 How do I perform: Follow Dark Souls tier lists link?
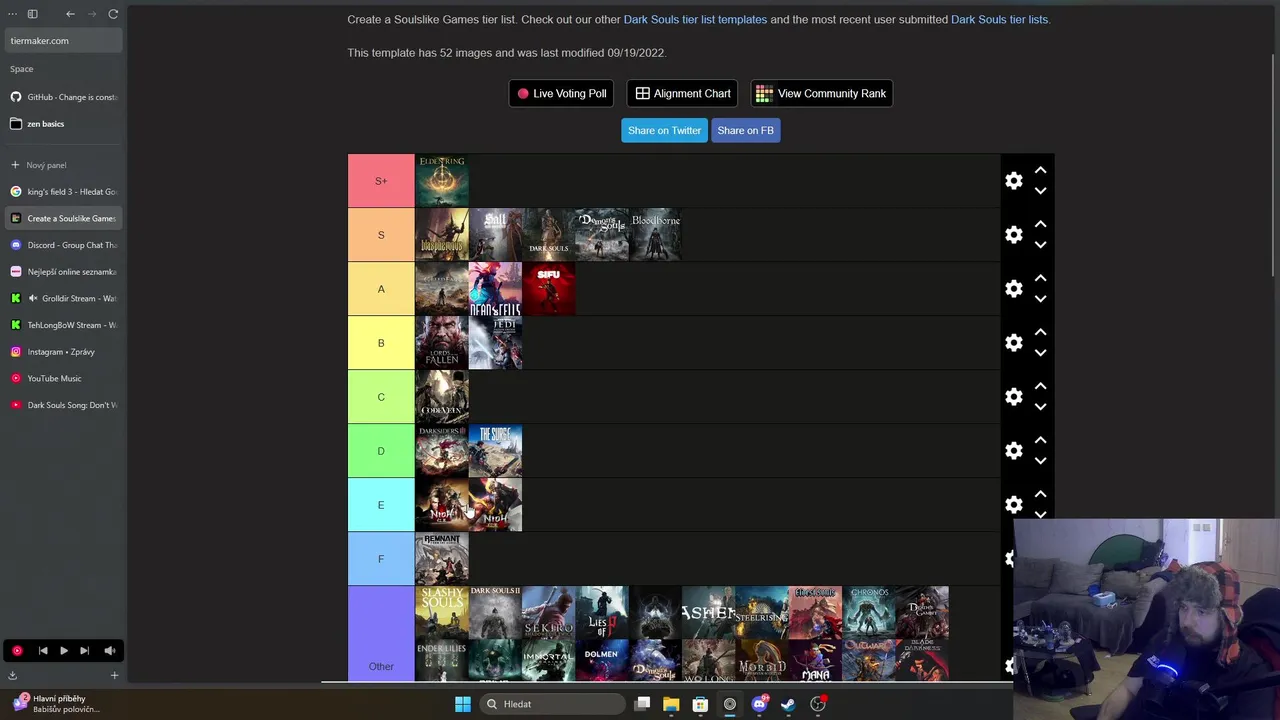(x=999, y=19)
